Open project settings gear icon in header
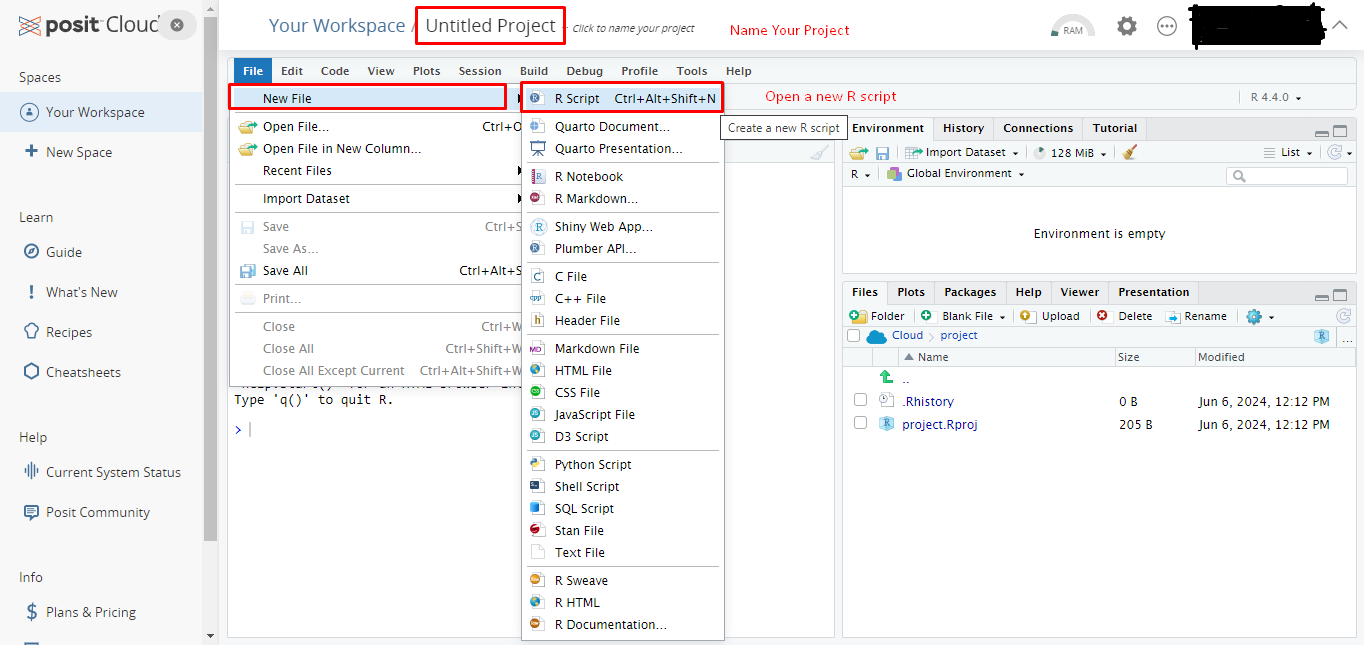This screenshot has width=1364, height=645. click(1127, 26)
